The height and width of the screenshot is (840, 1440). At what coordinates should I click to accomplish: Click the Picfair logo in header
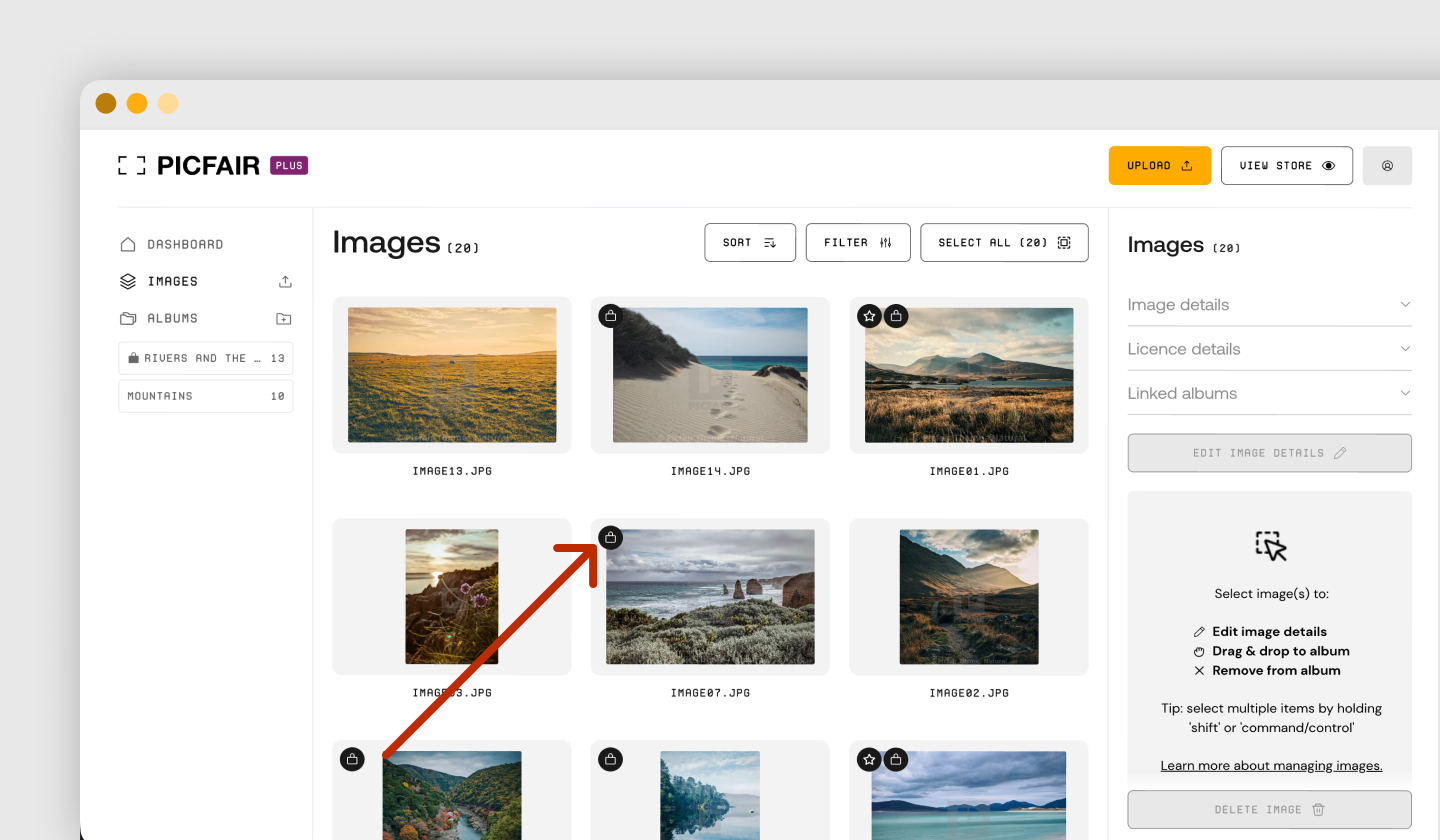pos(189,166)
